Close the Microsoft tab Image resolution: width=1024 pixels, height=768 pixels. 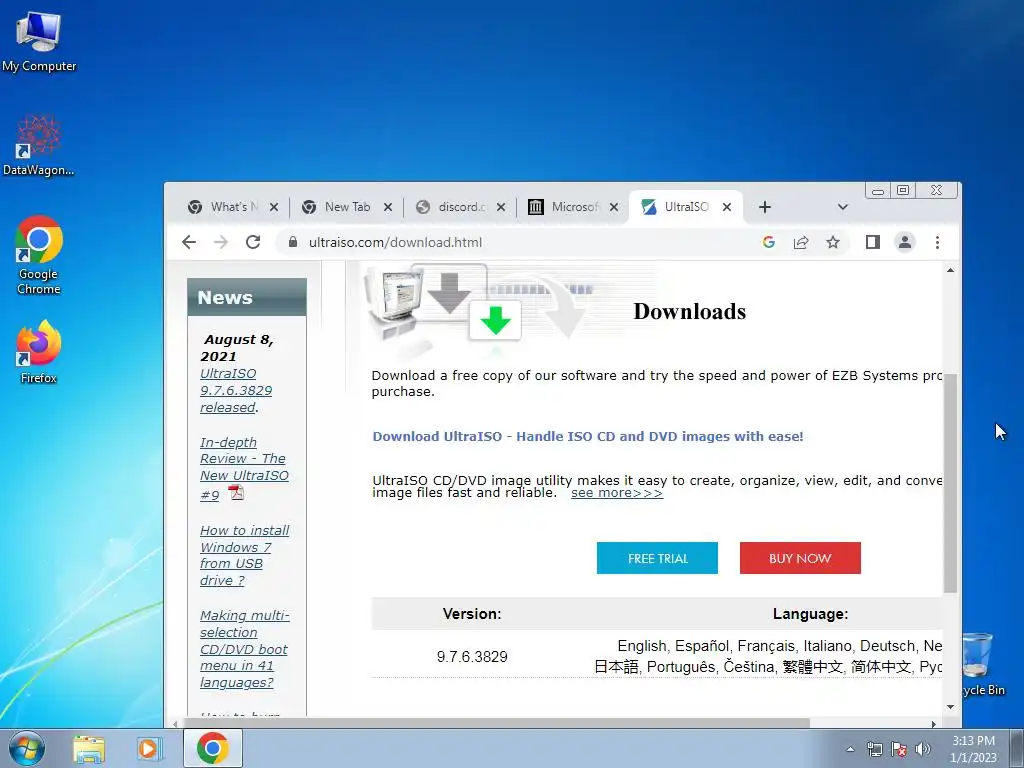point(614,207)
